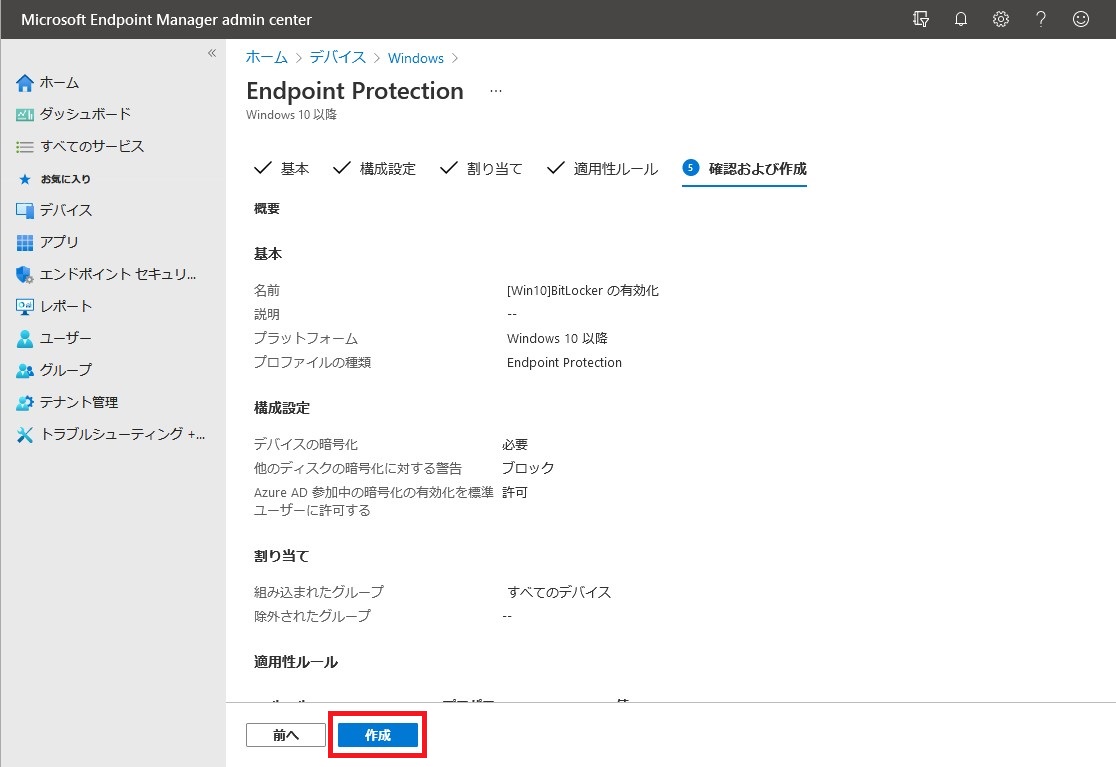Click the platform value Windows 10 以降
Viewport: 1116px width, 767px height.
(557, 339)
